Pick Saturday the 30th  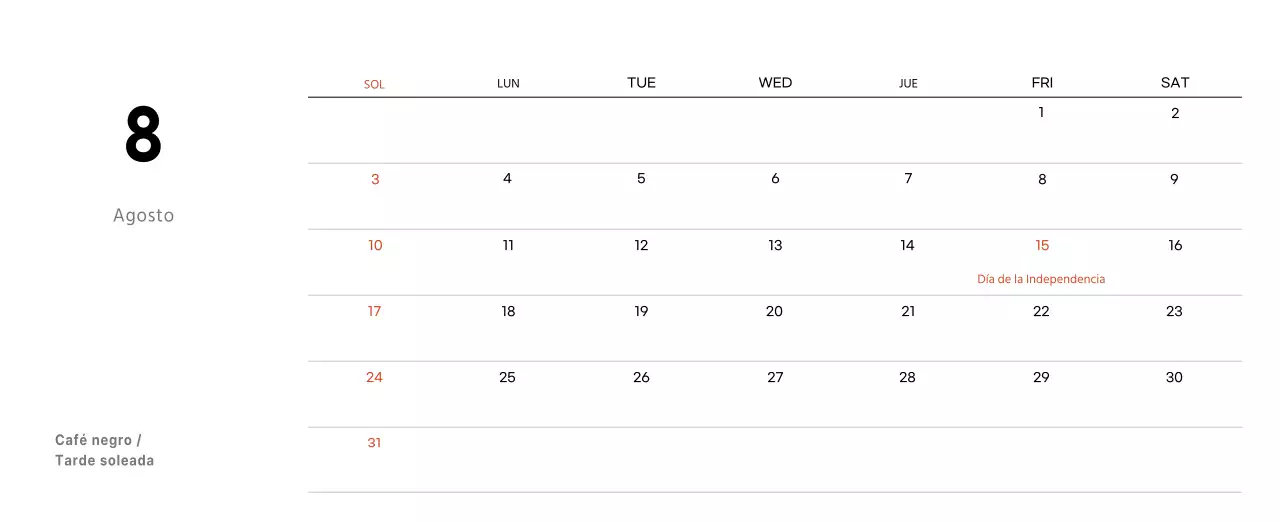pyautogui.click(x=1174, y=377)
